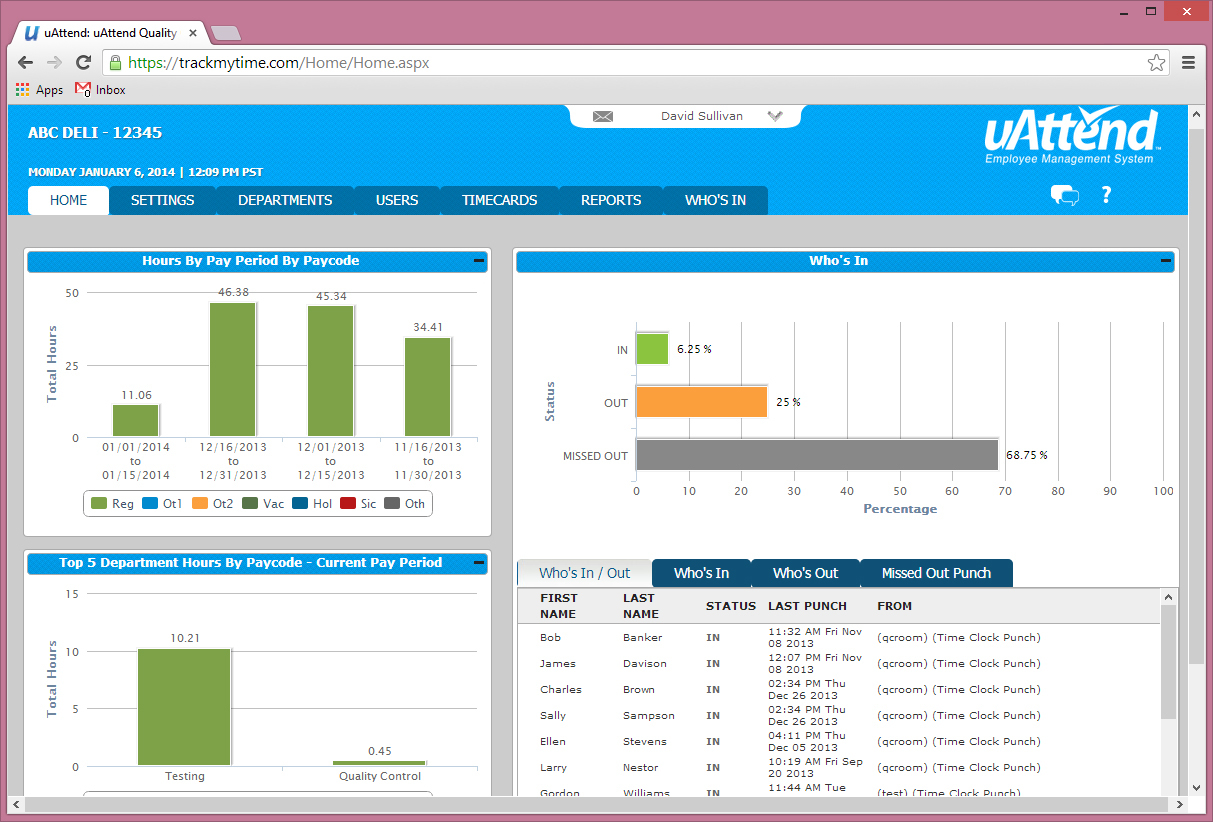Viewport: 1213px width, 822px height.
Task: Click the browser reload button
Action: (84, 63)
